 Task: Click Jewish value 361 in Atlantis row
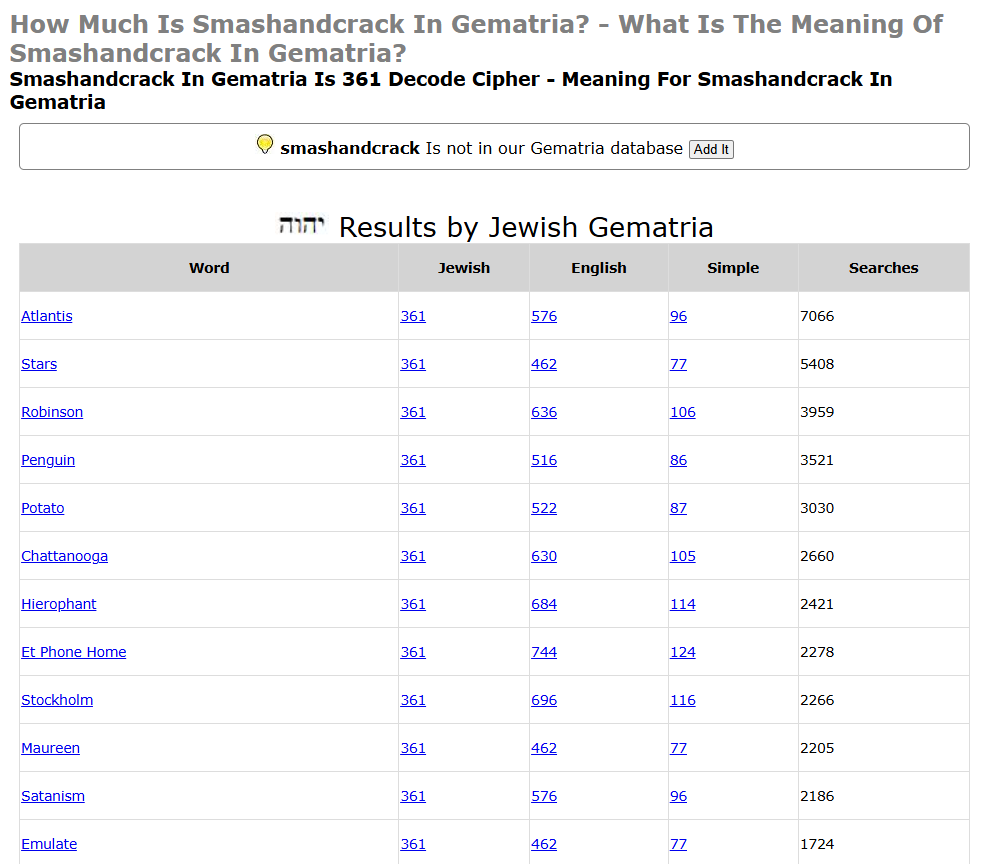[x=413, y=316]
